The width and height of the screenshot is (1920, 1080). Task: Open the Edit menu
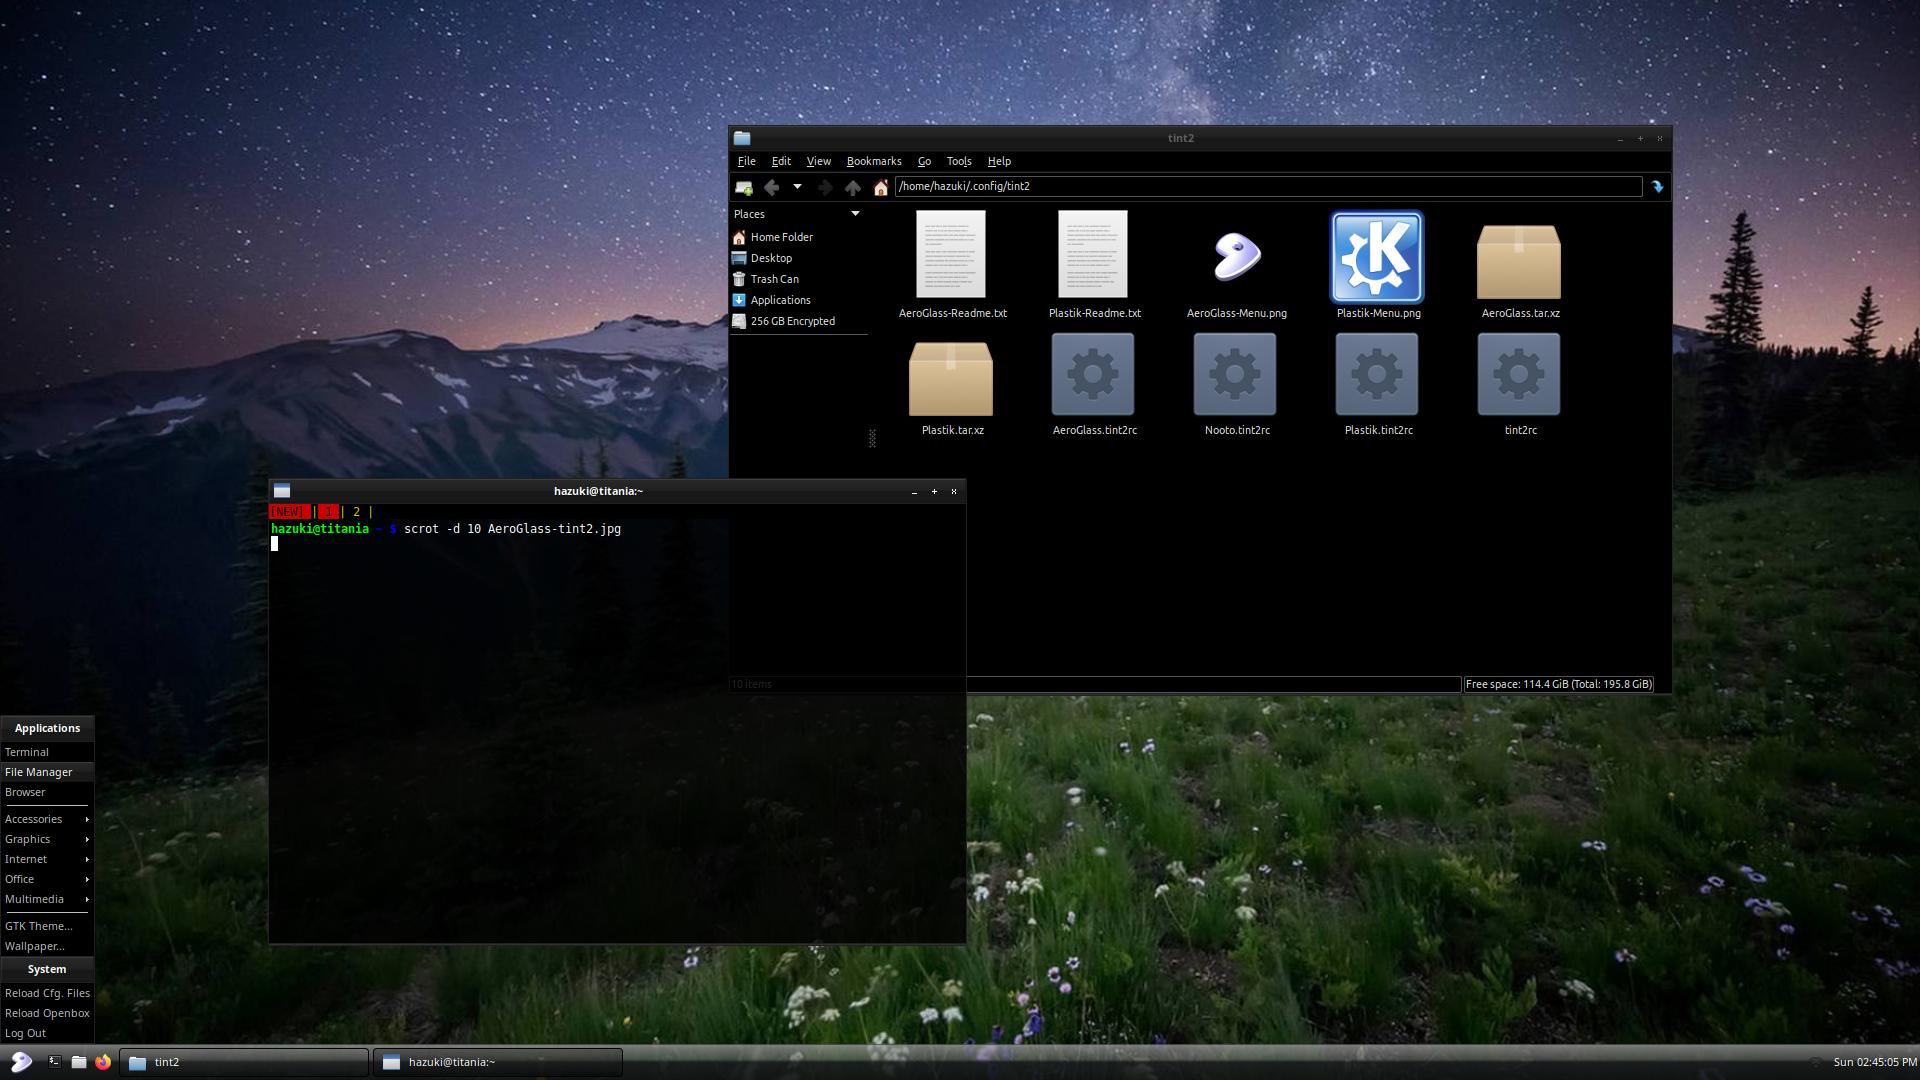[781, 161]
